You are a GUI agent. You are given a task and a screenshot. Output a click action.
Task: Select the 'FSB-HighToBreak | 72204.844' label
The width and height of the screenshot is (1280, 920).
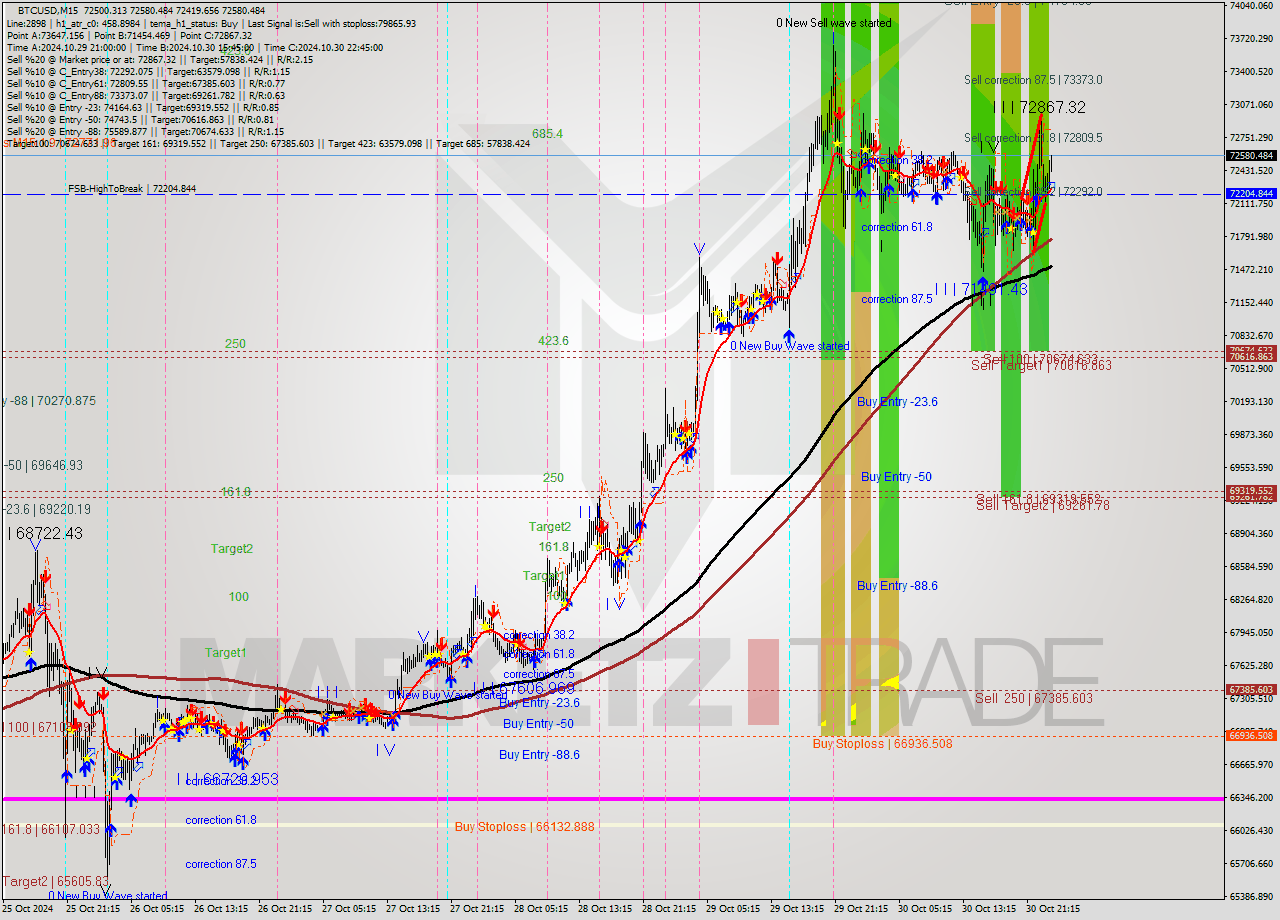[x=132, y=188]
